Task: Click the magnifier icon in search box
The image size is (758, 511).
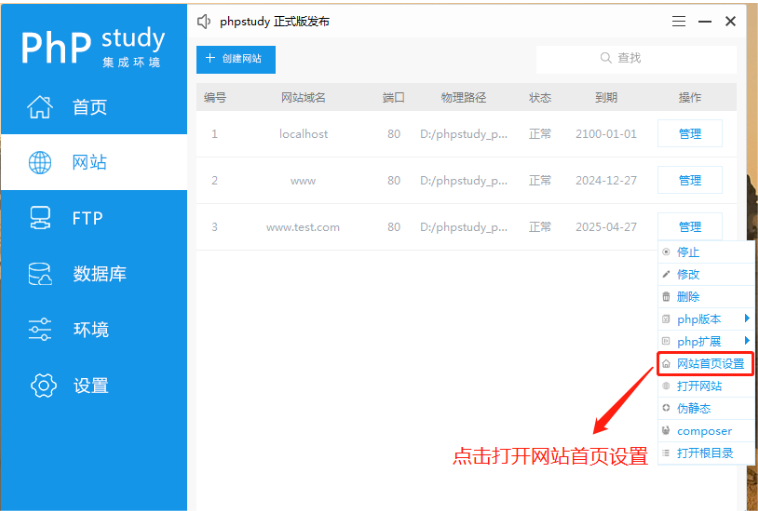Action: pyautogui.click(x=606, y=58)
